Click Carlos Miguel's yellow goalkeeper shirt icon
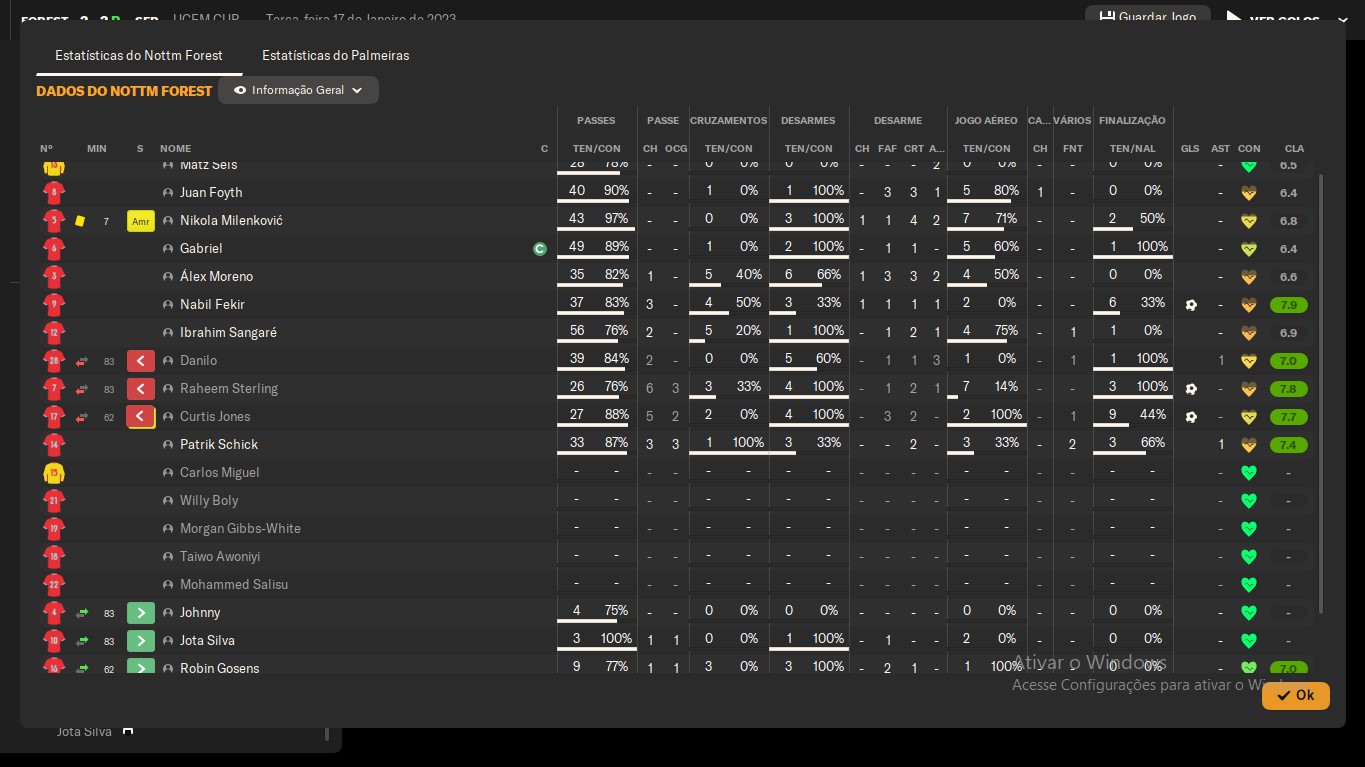 point(54,473)
